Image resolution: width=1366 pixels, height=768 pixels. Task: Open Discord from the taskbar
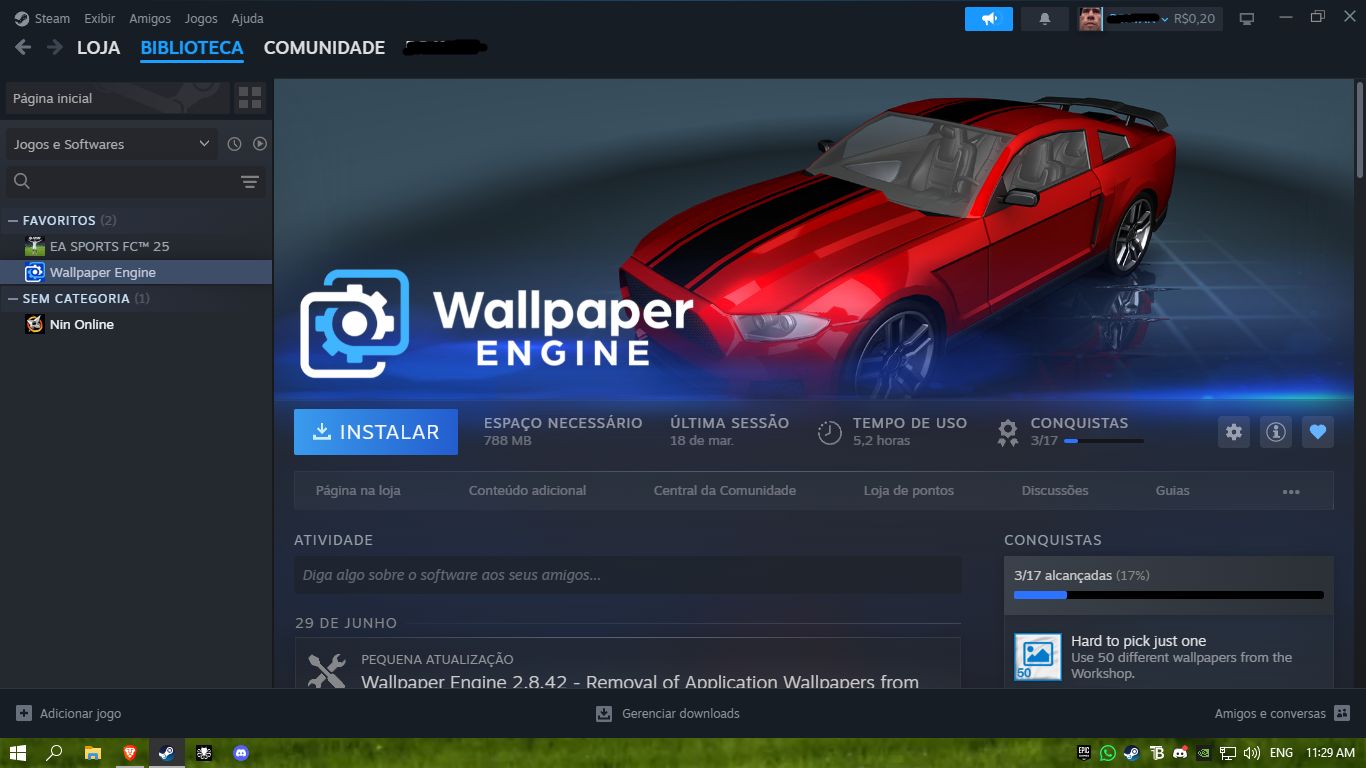coord(240,752)
